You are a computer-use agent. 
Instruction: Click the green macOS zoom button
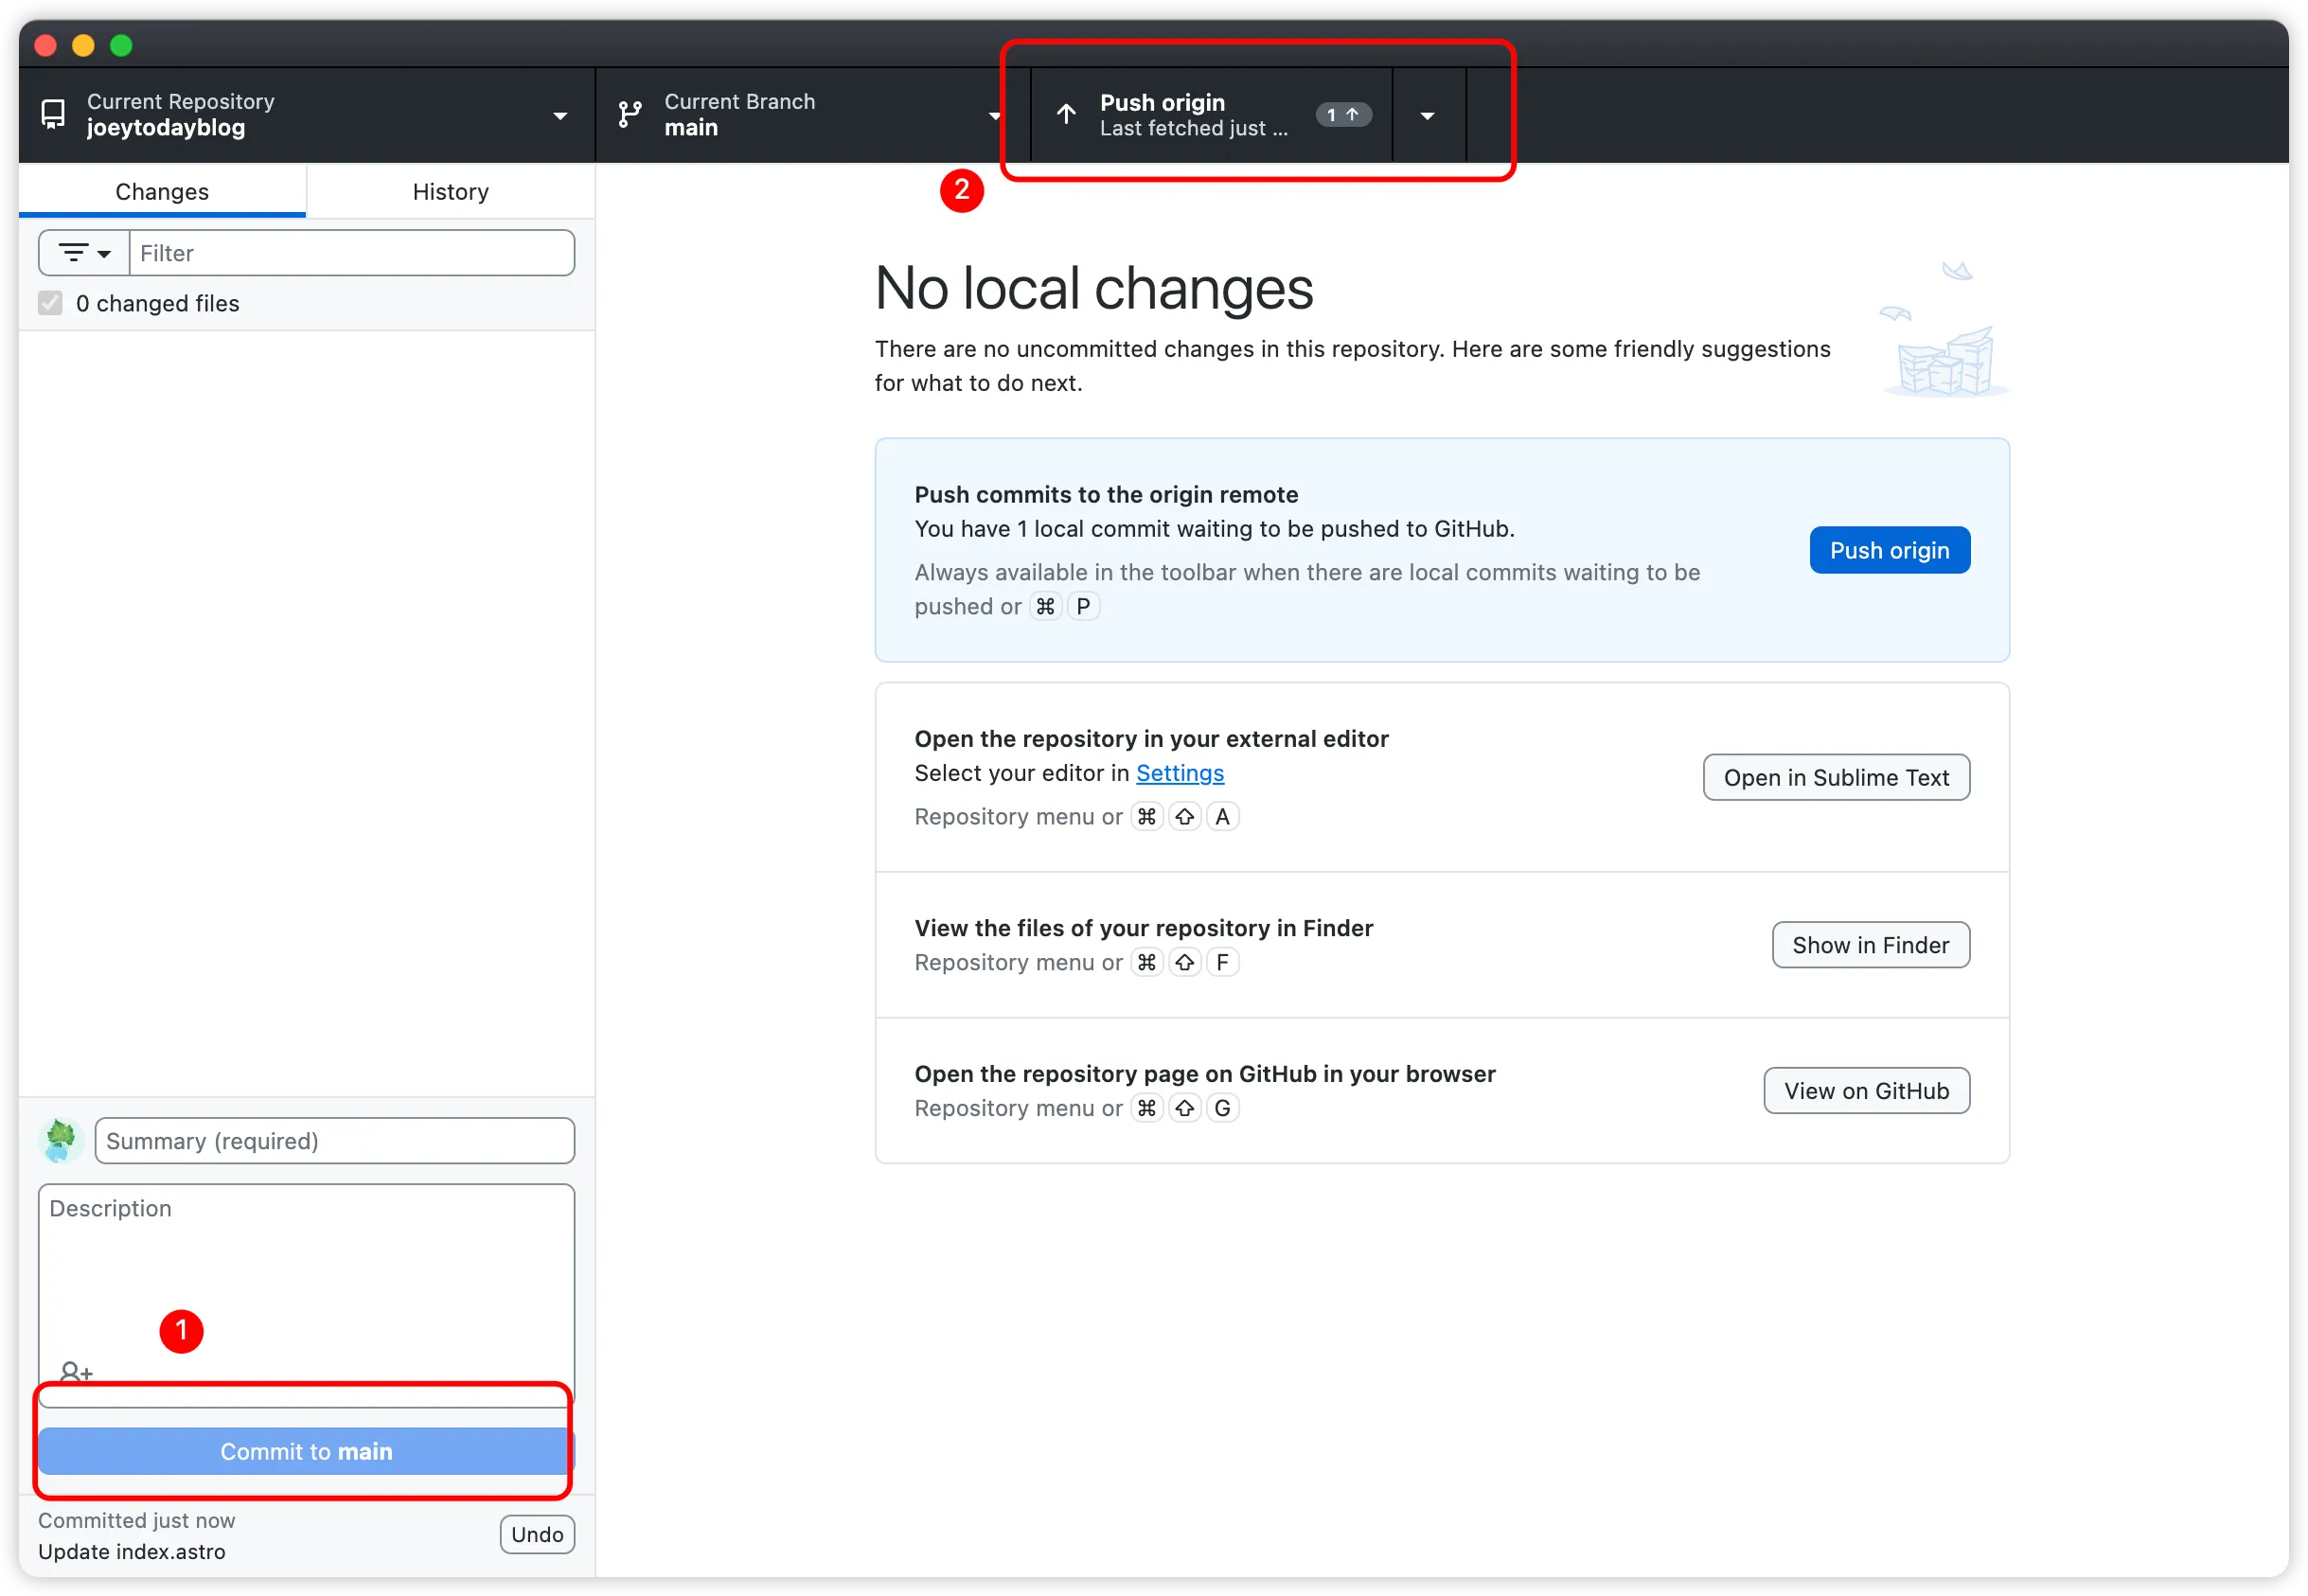click(x=121, y=45)
